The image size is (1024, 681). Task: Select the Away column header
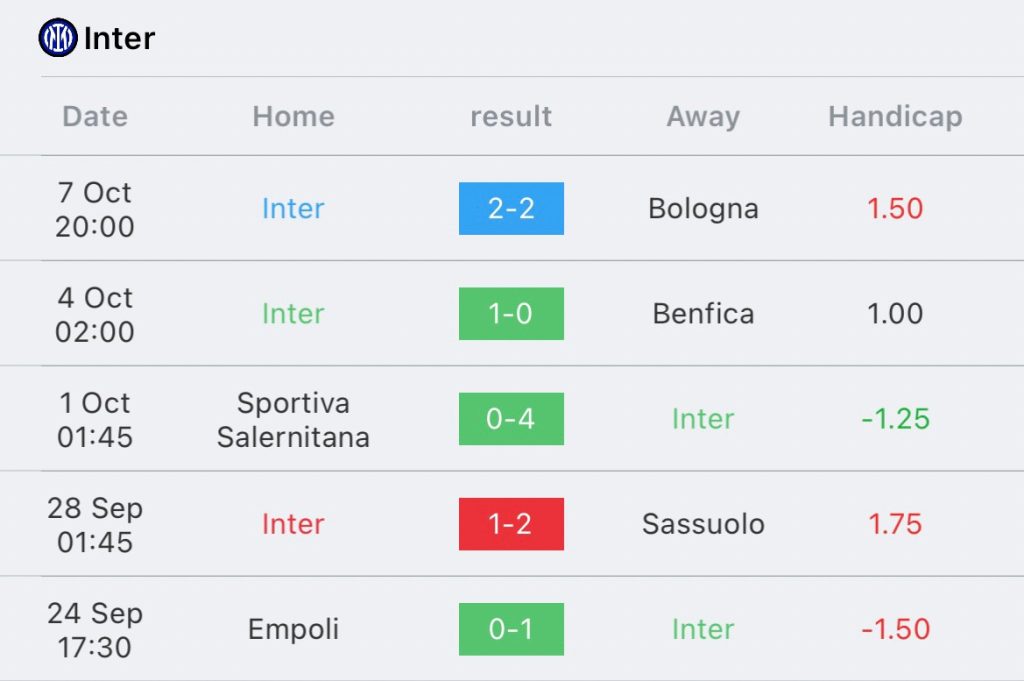click(x=703, y=117)
